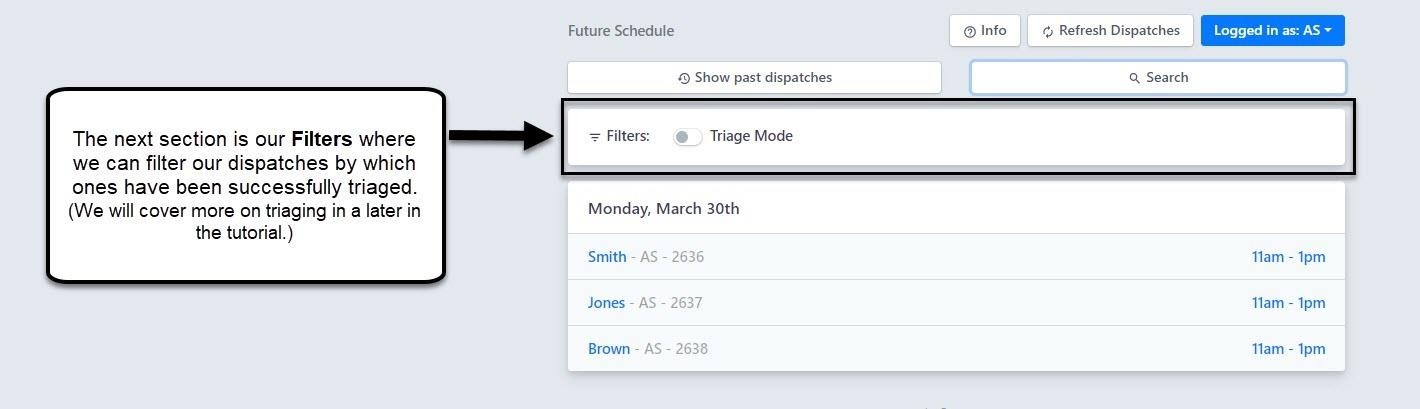Click the Triage Mode text label
Viewport: 1420px width, 409px height.
tap(751, 136)
